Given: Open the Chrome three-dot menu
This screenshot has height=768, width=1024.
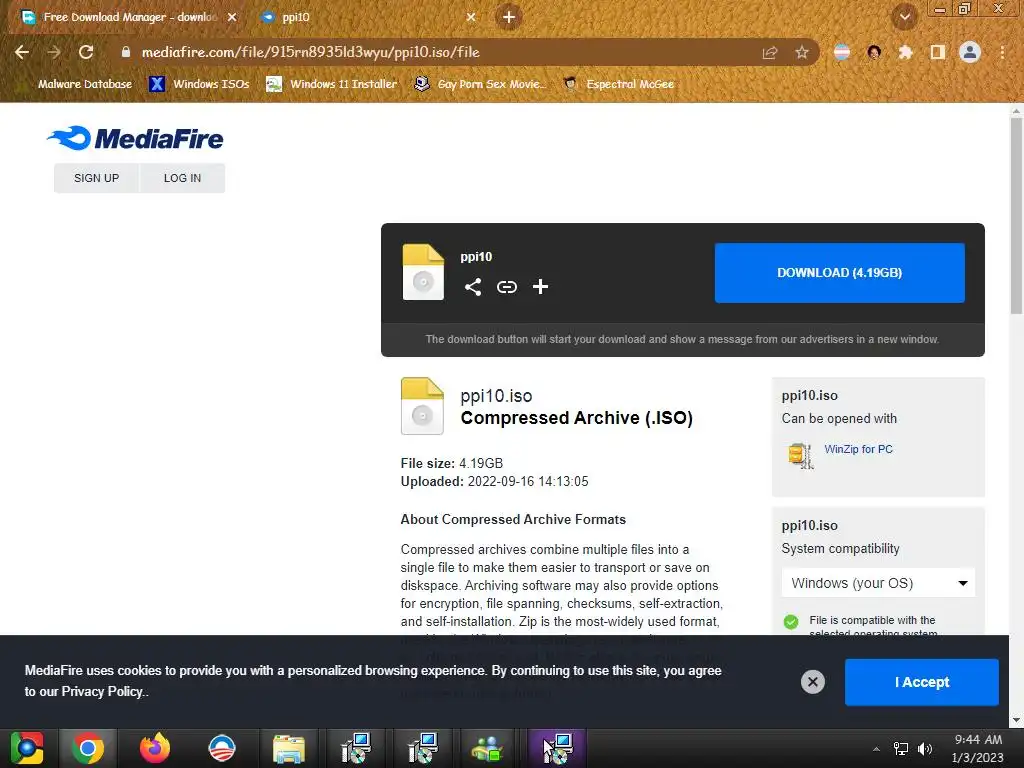Looking at the screenshot, I should coord(1002,52).
